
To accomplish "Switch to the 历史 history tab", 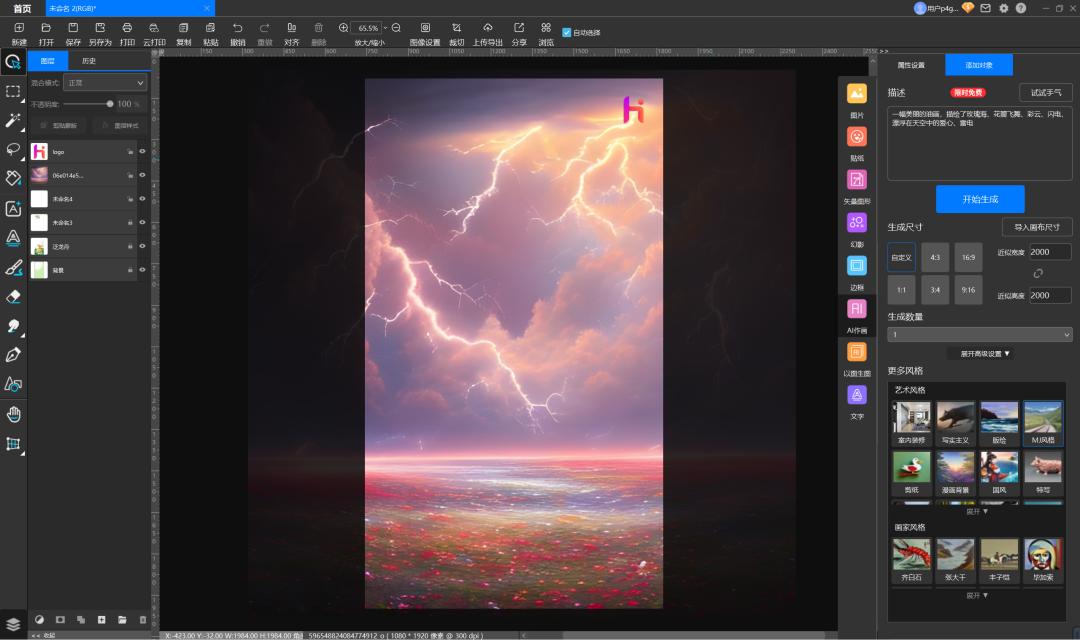I will [x=89, y=61].
